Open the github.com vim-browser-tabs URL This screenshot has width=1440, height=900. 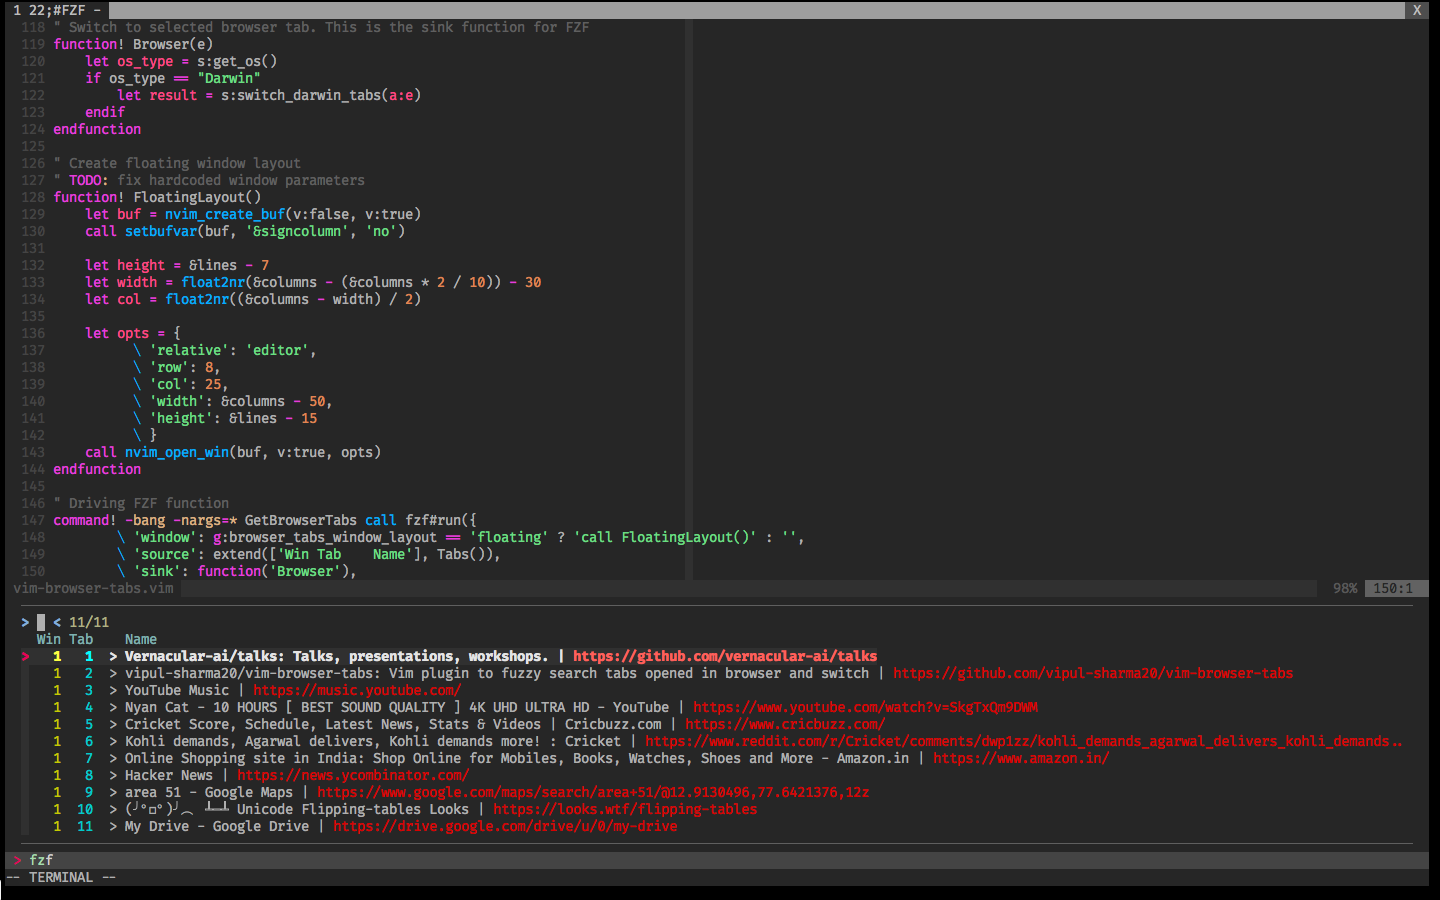click(1093, 673)
